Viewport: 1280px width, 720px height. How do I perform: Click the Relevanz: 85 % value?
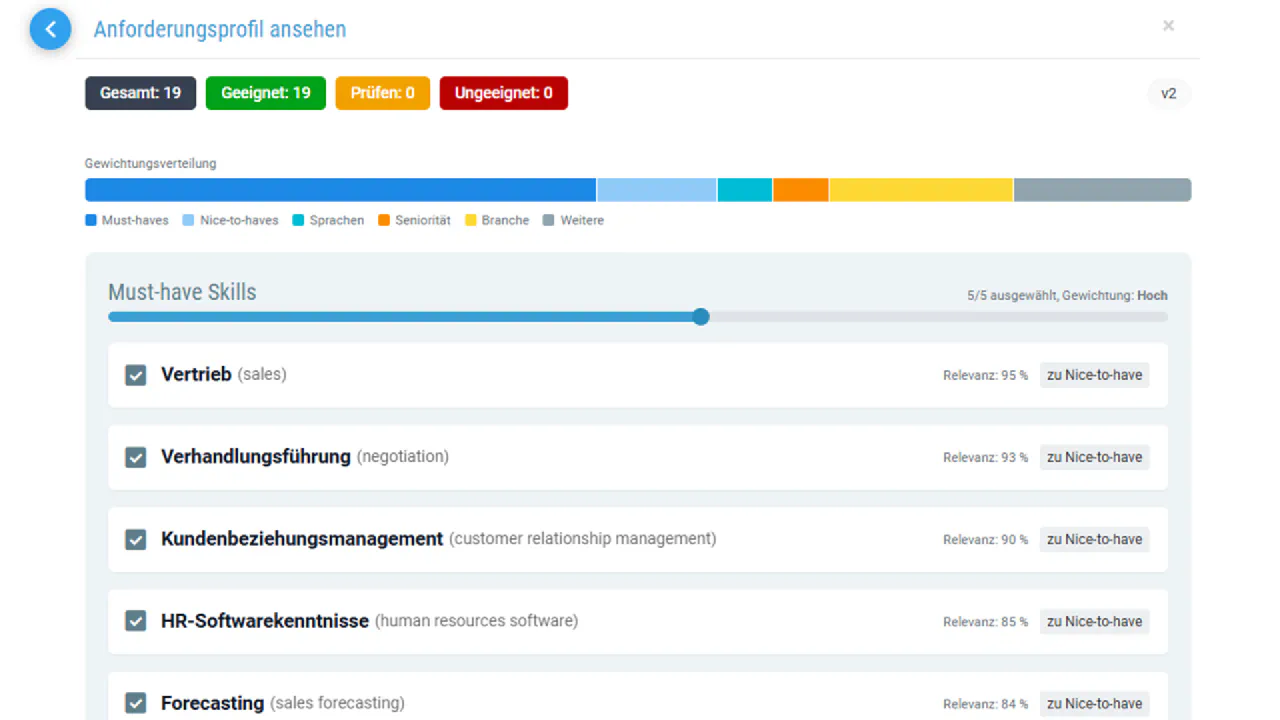[x=985, y=622]
